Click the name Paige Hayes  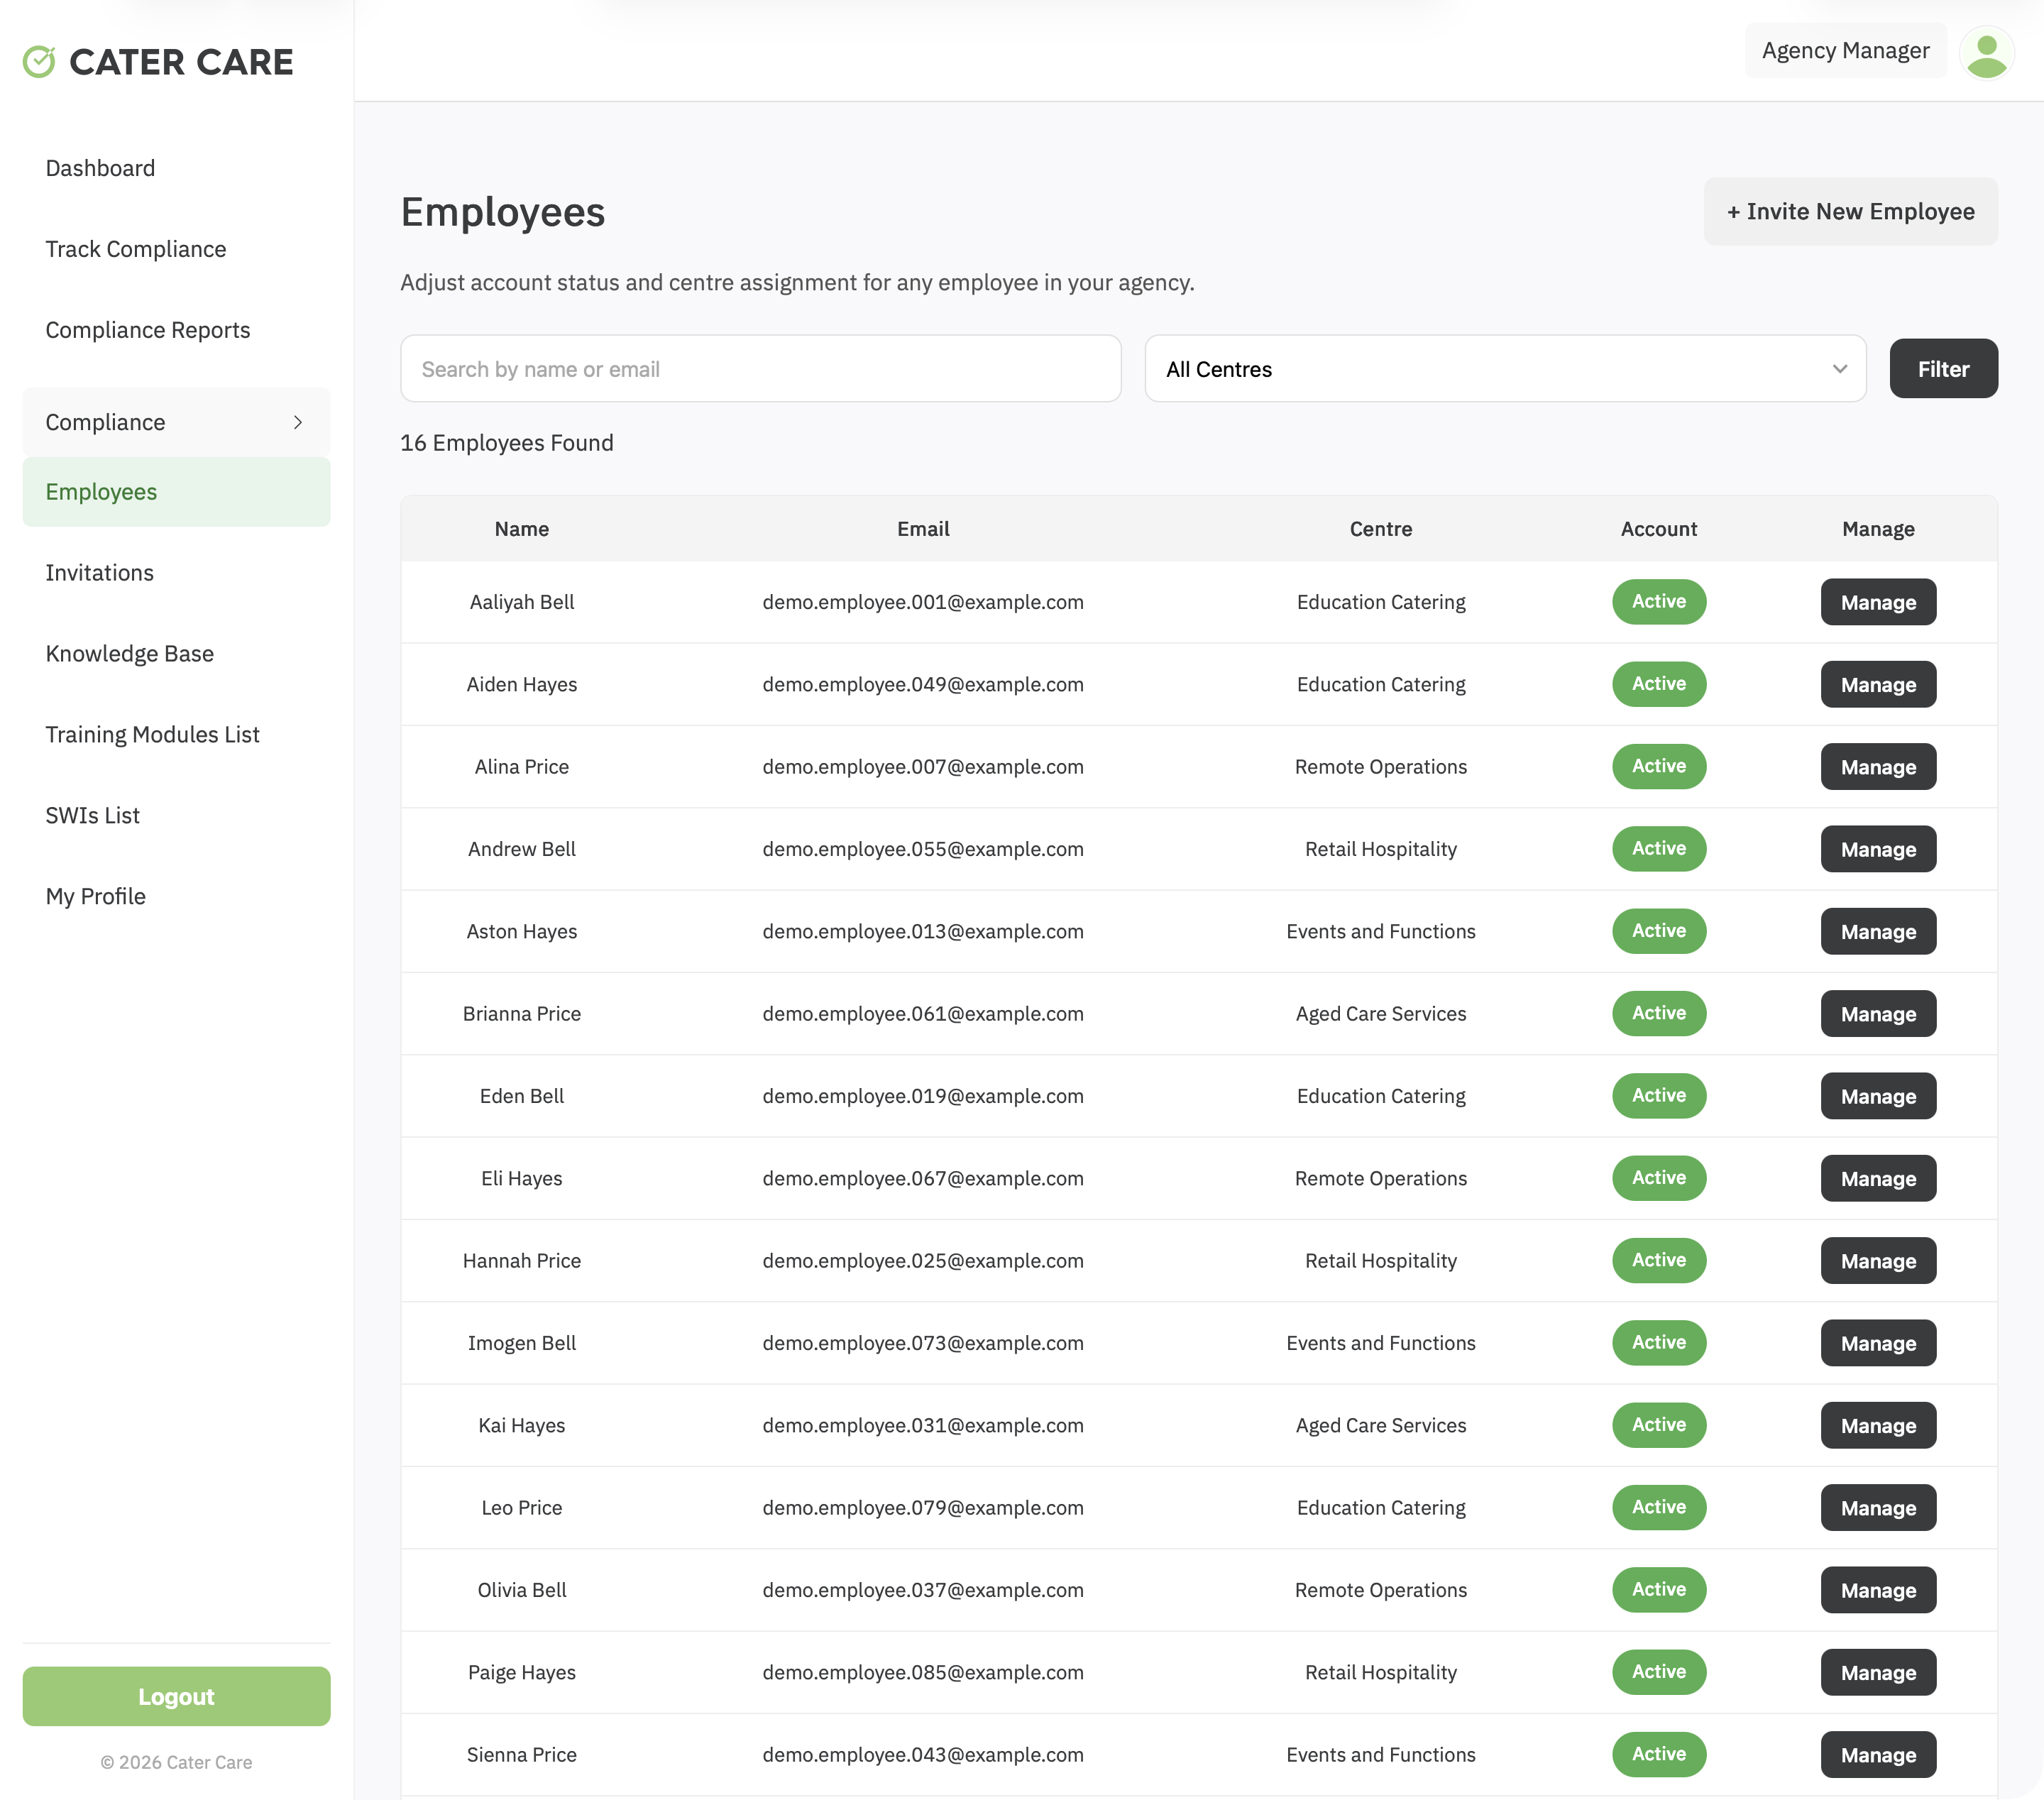coord(522,1673)
